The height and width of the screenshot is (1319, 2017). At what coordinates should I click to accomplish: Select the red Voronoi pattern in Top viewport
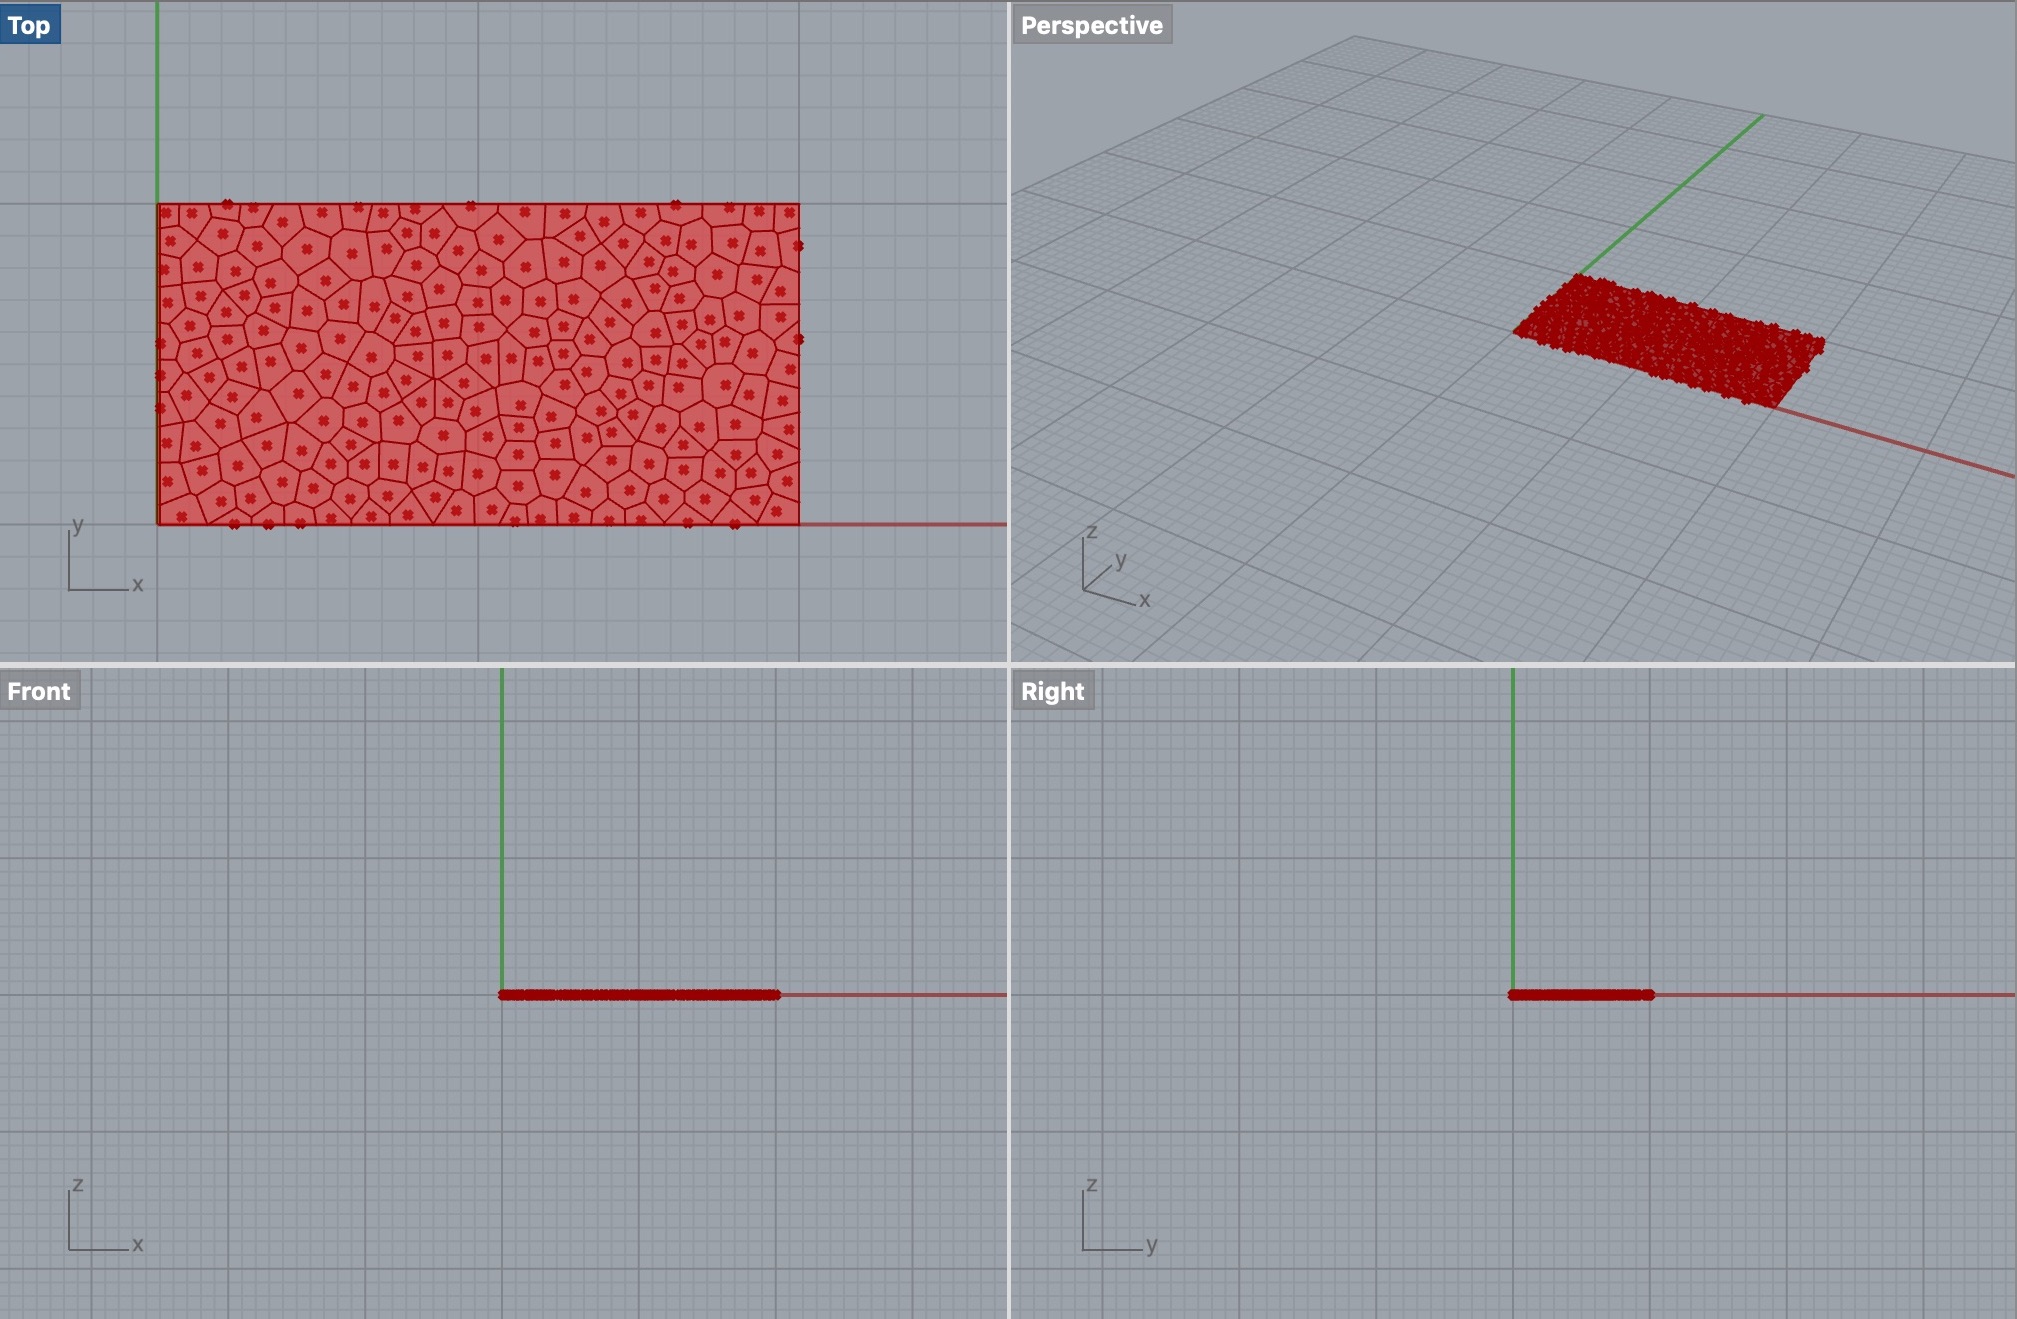point(478,364)
